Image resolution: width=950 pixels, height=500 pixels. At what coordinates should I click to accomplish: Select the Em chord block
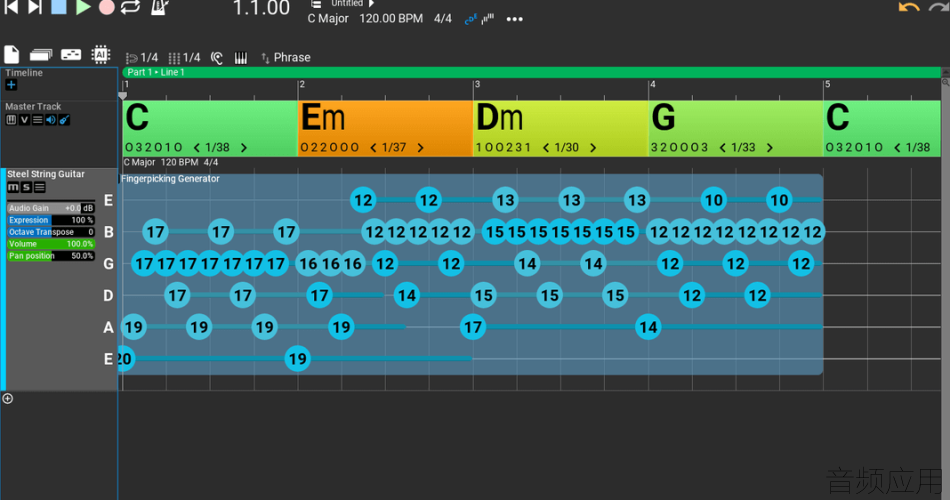[385, 128]
